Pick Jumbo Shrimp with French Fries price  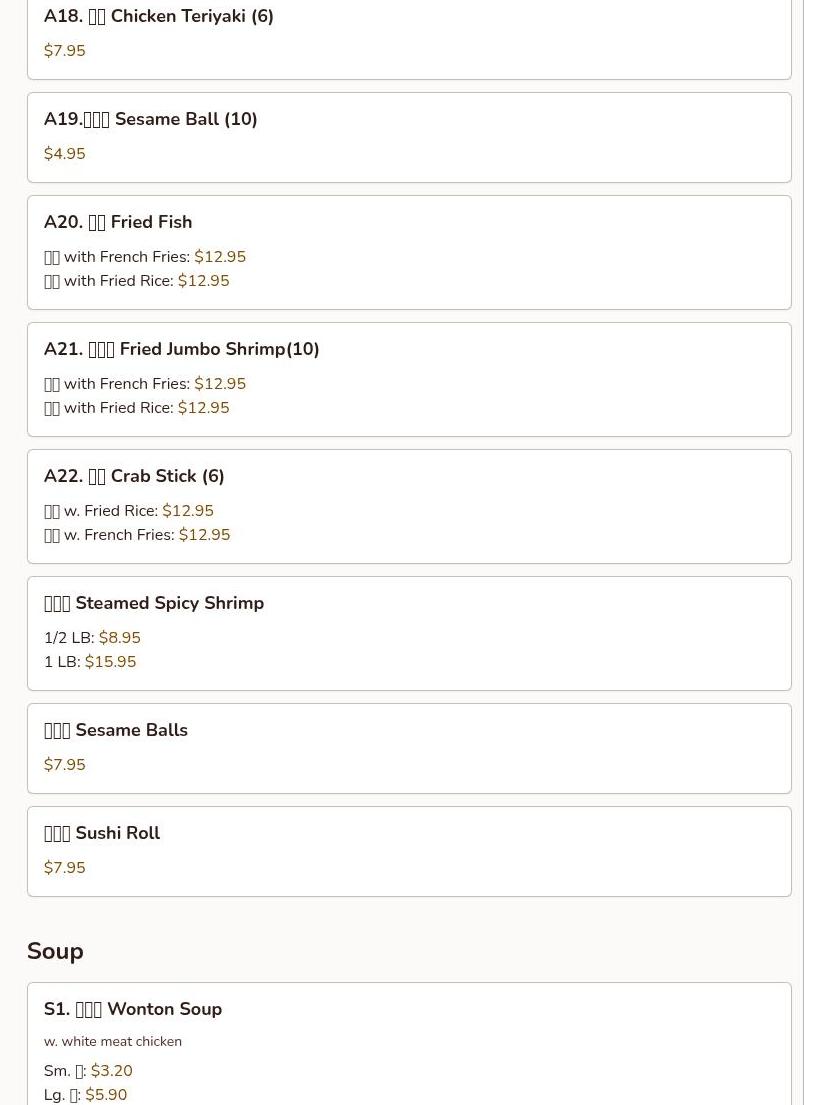click(220, 383)
